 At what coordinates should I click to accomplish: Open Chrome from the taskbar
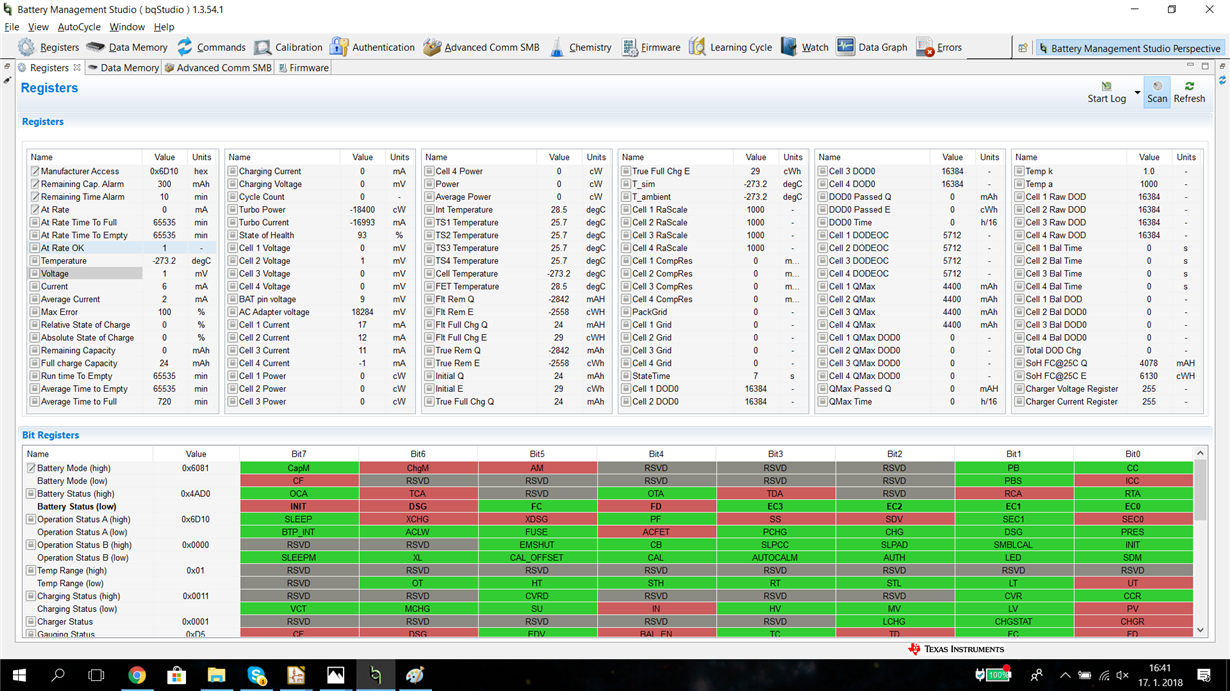(137, 675)
